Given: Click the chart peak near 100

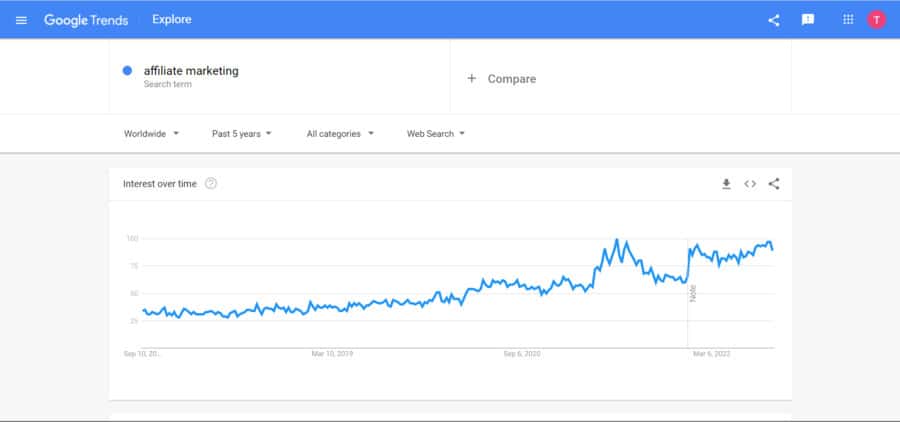Looking at the screenshot, I should (616, 240).
